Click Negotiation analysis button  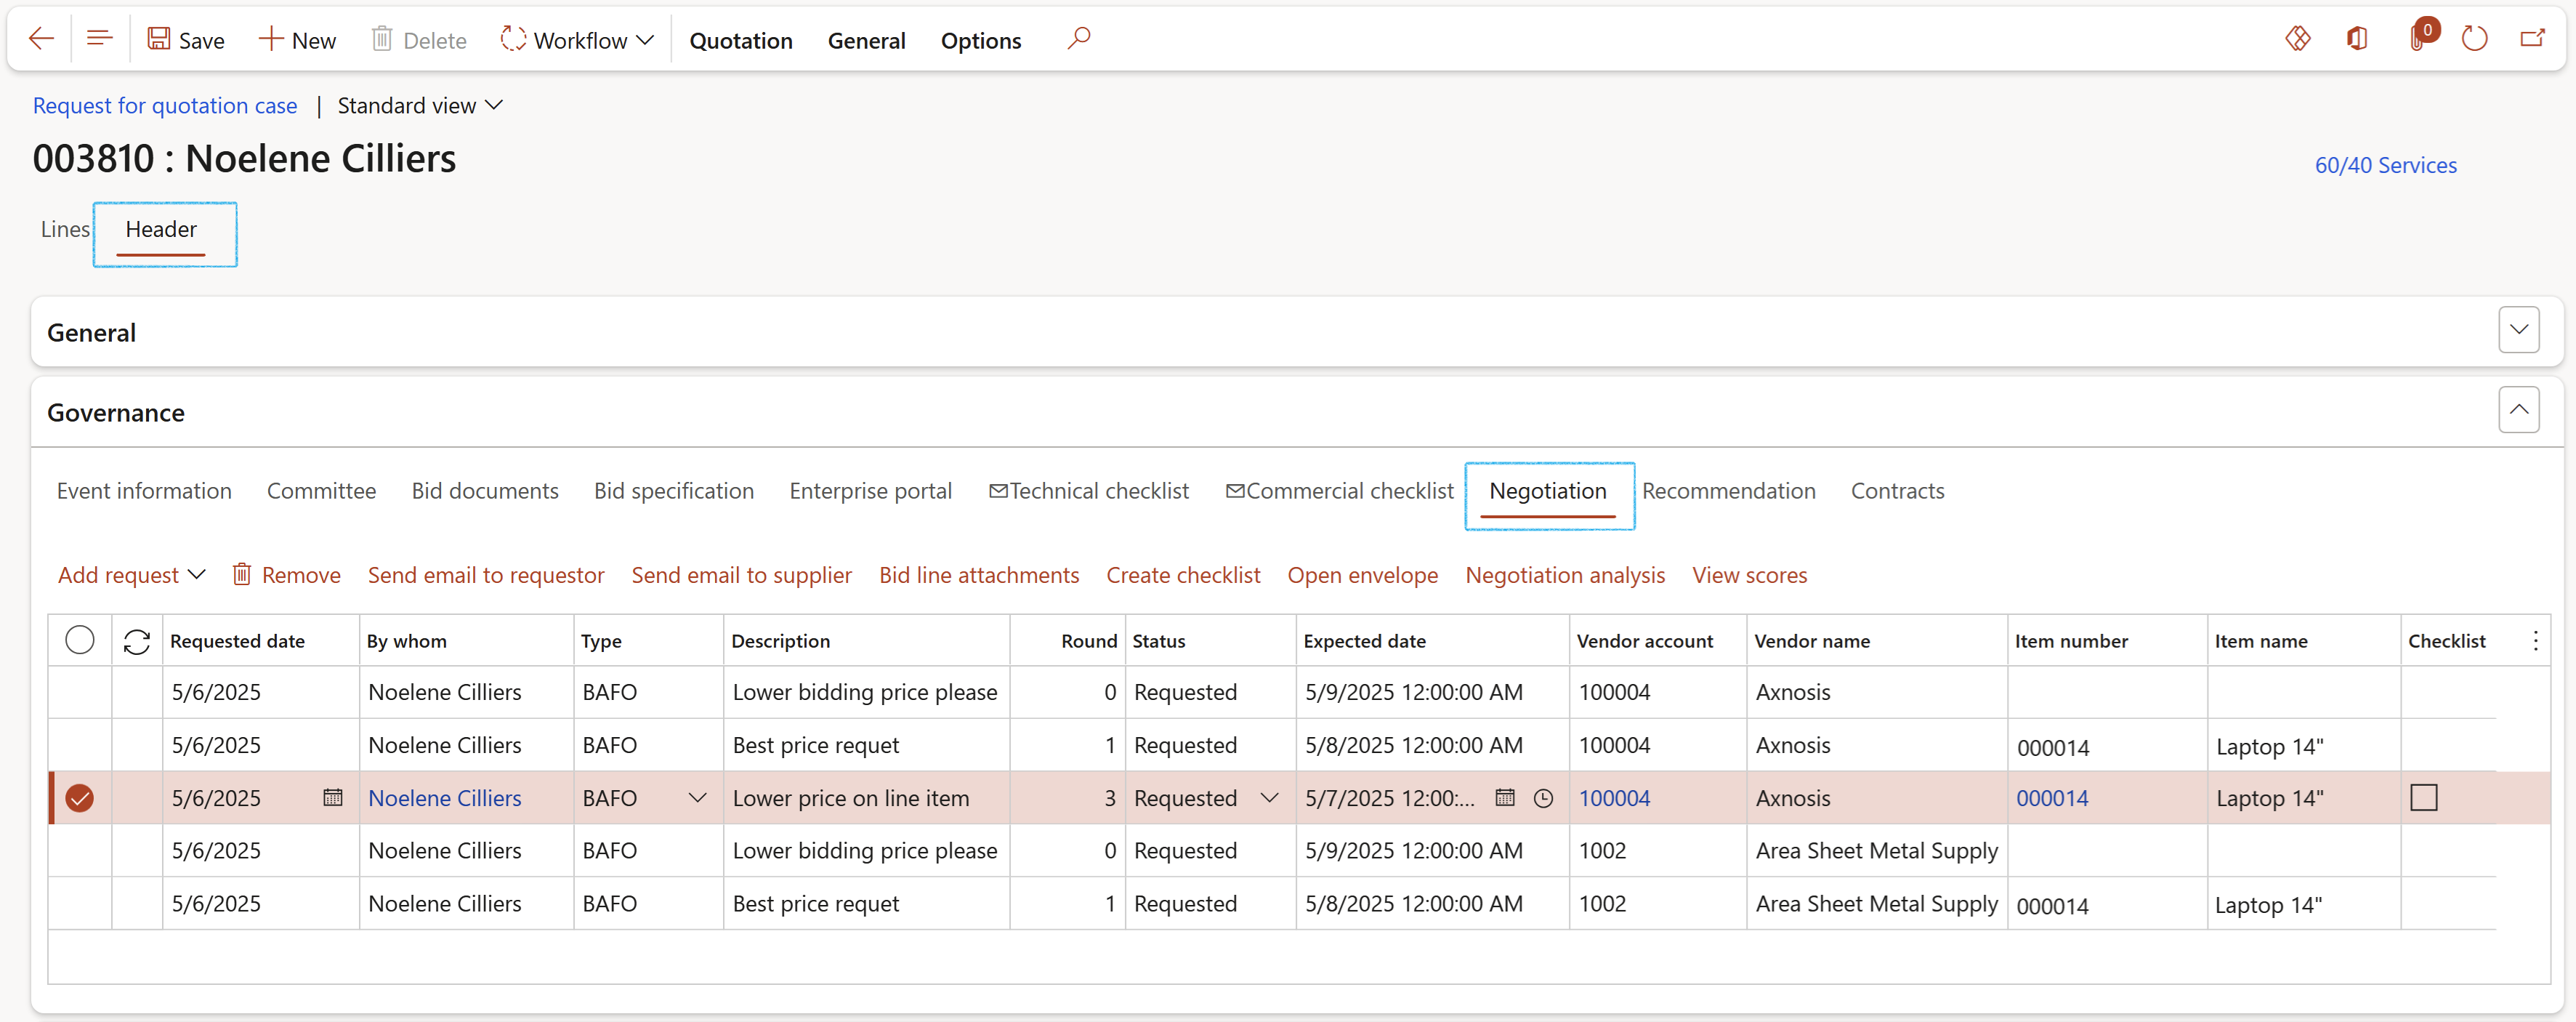1564,575
